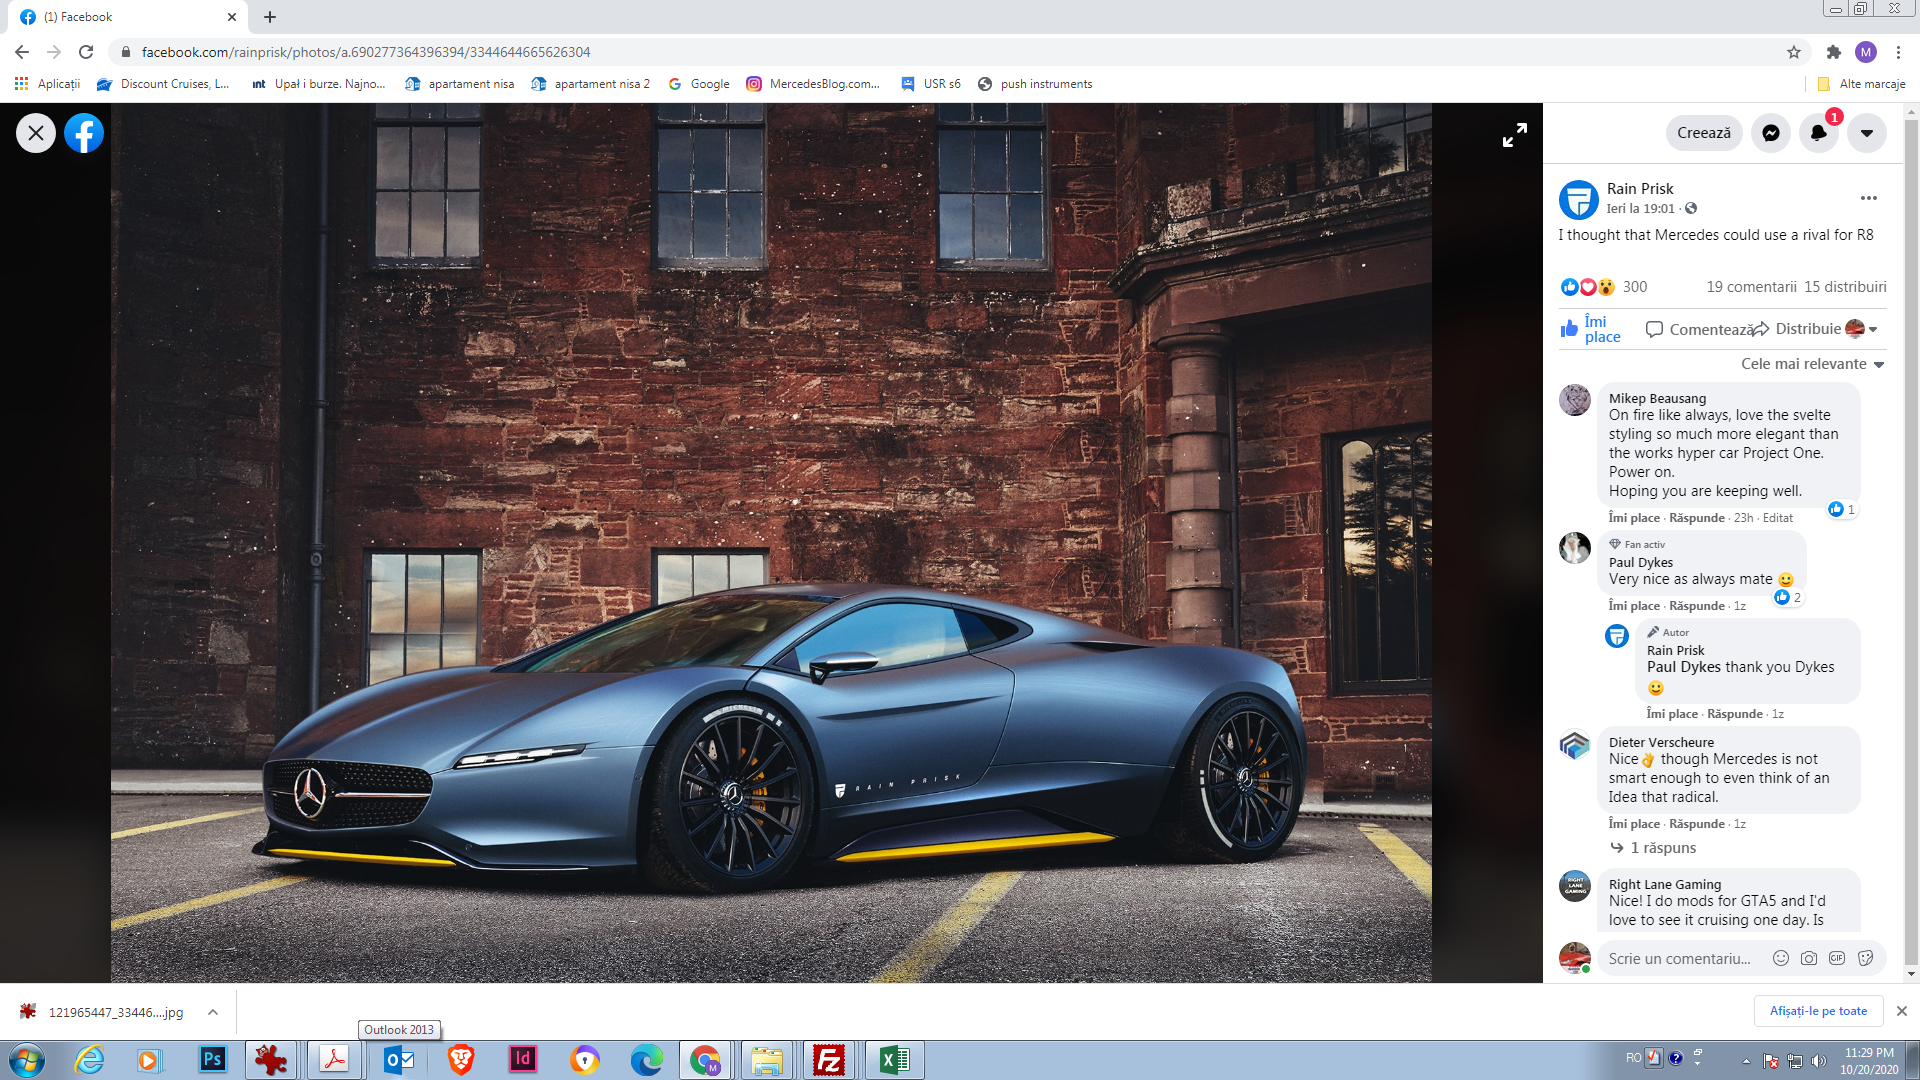Expand the photo to fullscreen

click(1515, 135)
